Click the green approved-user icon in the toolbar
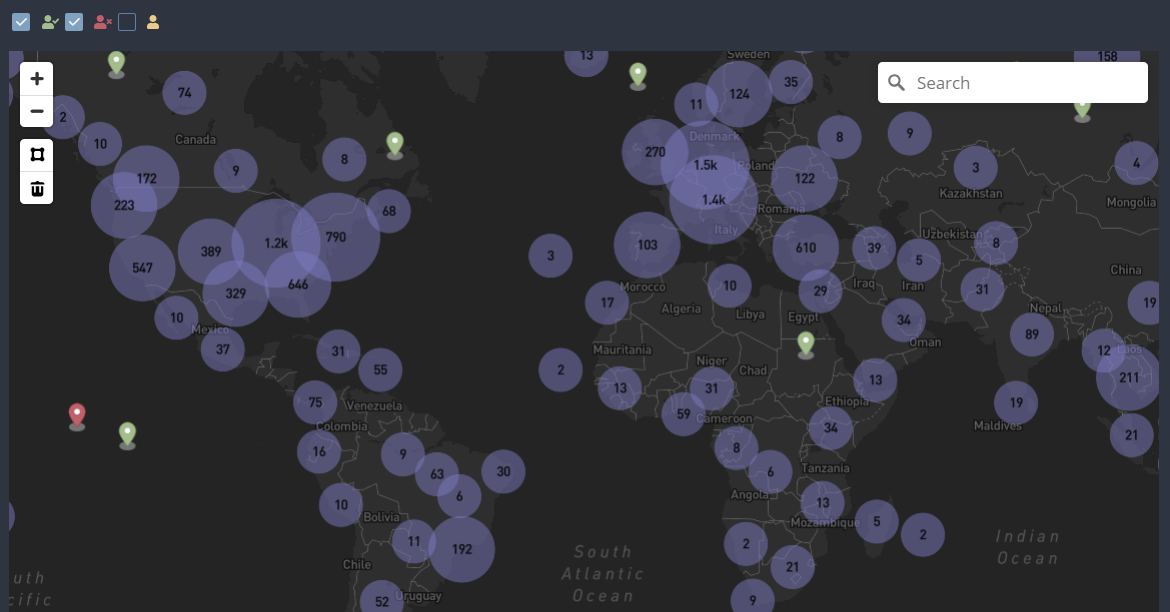This screenshot has height=612, width=1170. point(49,21)
